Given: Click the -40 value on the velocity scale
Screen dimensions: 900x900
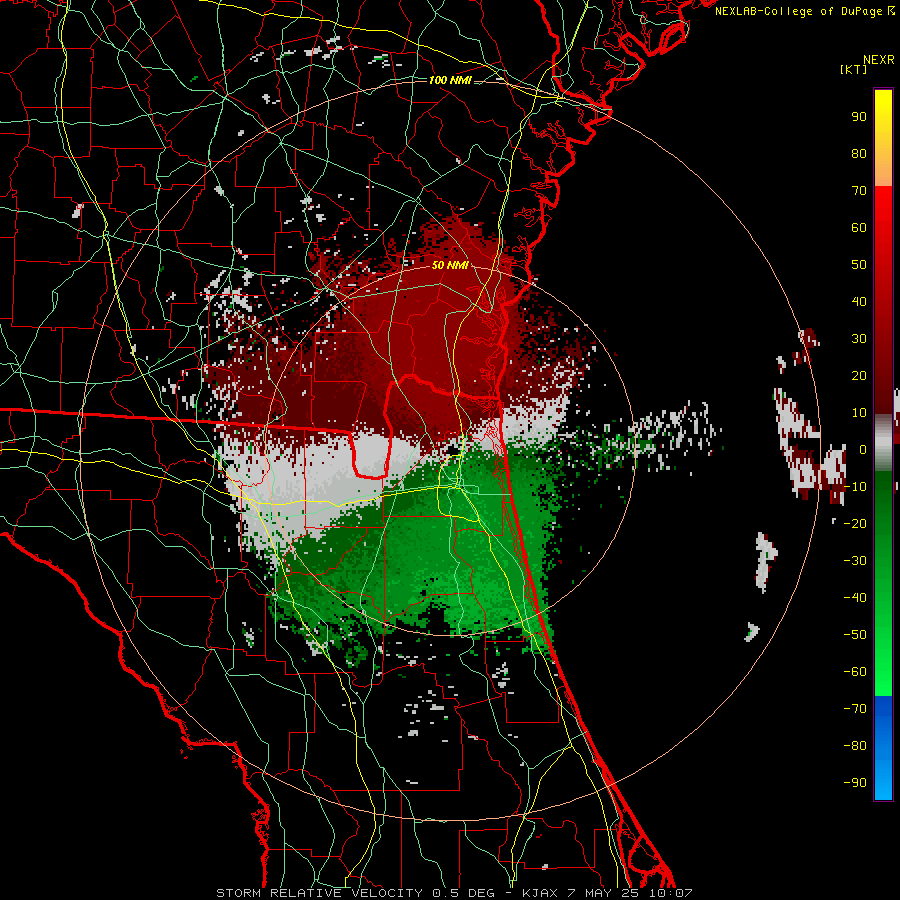Looking at the screenshot, I should click(855, 598).
